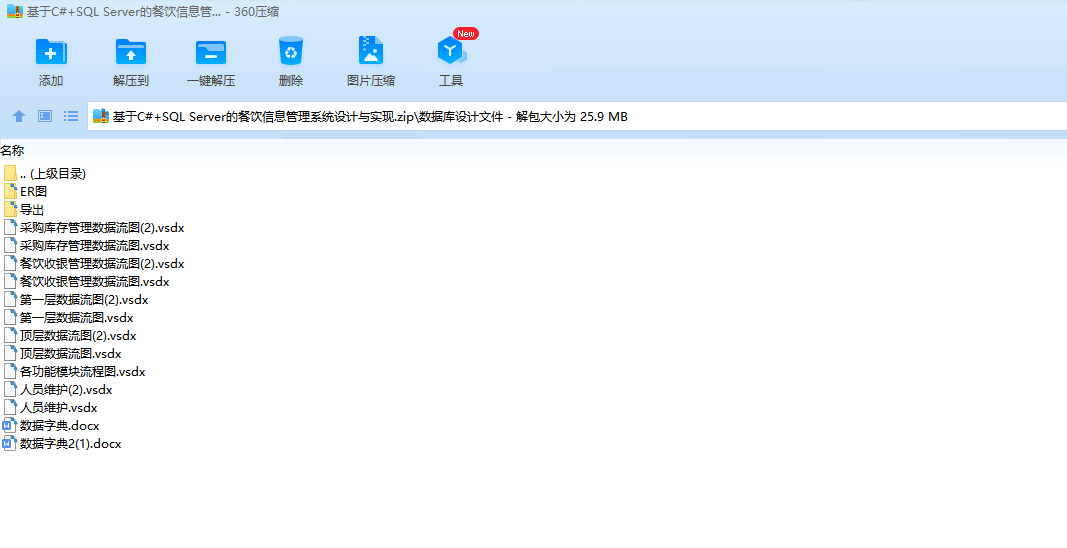
Task: Select the ER图 folder
Action: click(25, 192)
